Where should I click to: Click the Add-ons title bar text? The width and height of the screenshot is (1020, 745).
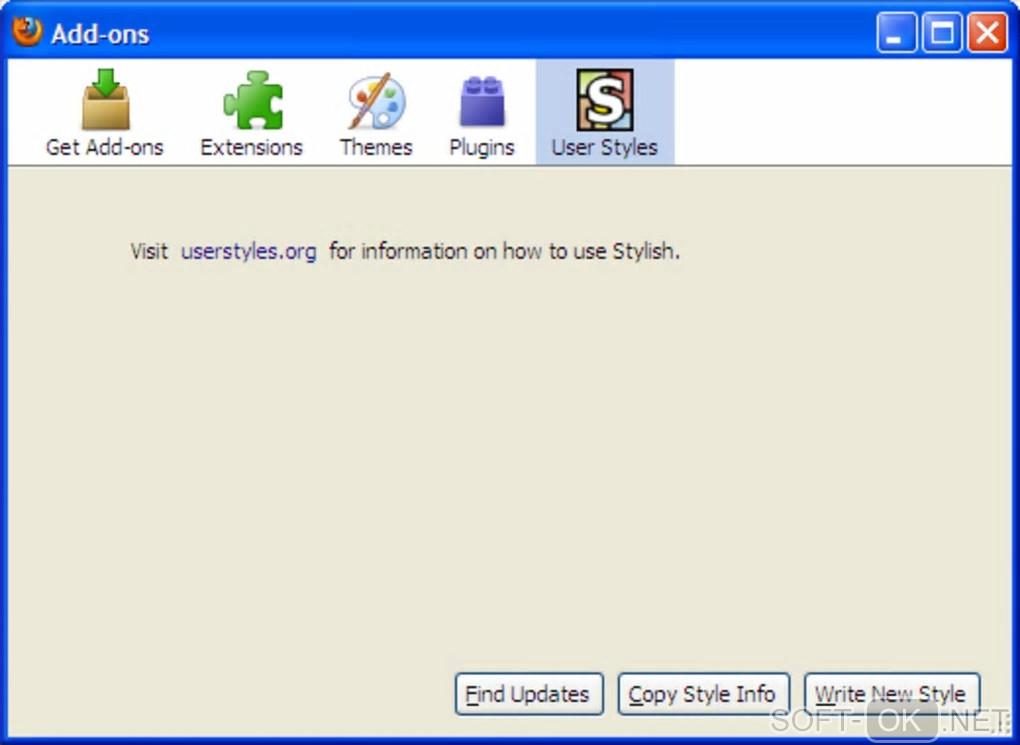coord(100,34)
